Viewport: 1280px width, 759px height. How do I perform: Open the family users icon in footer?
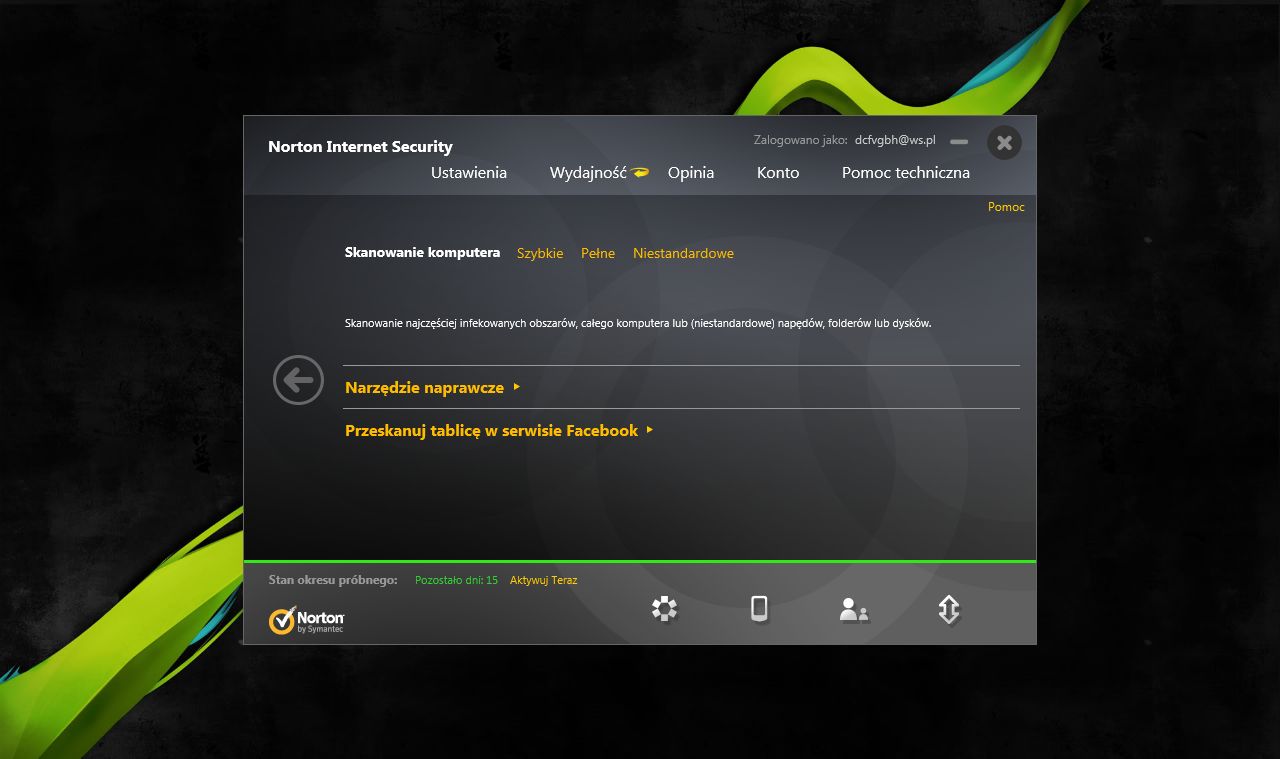coord(854,610)
